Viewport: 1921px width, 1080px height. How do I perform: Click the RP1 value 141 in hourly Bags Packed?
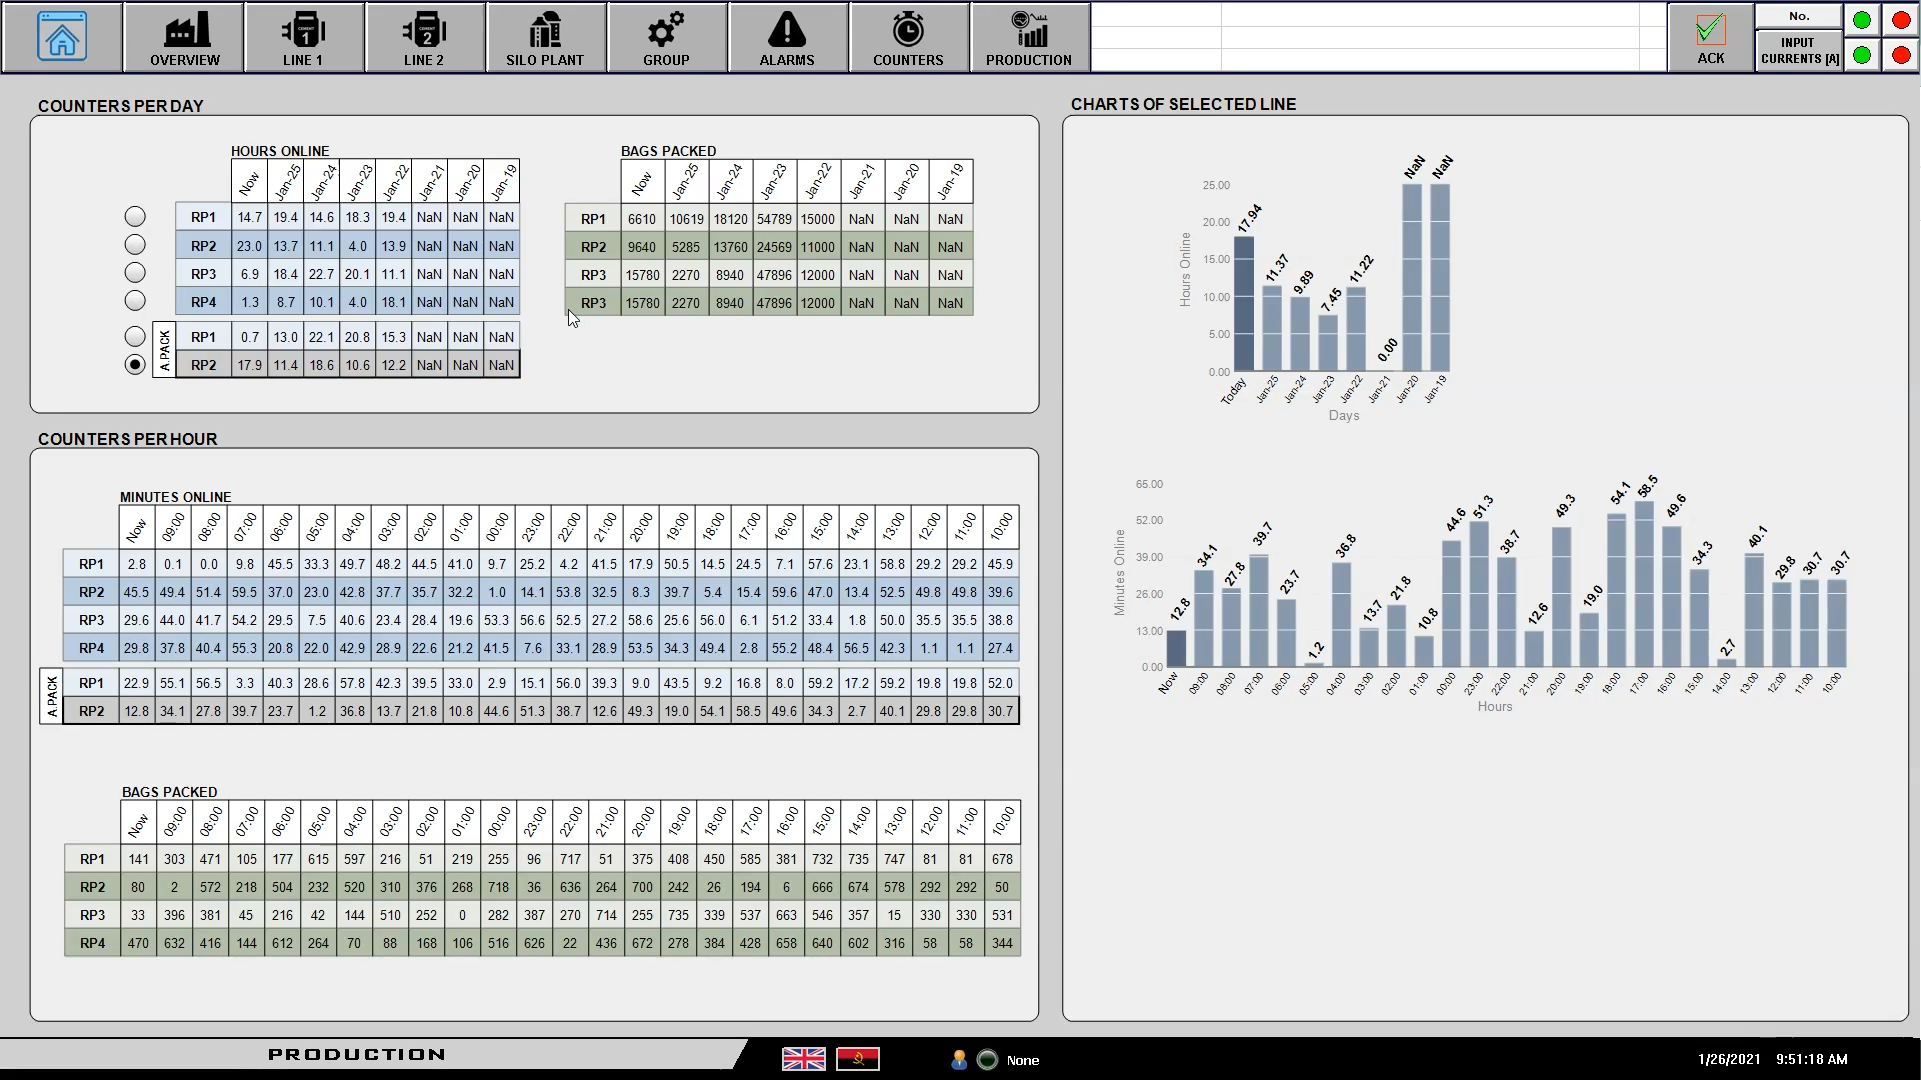pyautogui.click(x=138, y=859)
